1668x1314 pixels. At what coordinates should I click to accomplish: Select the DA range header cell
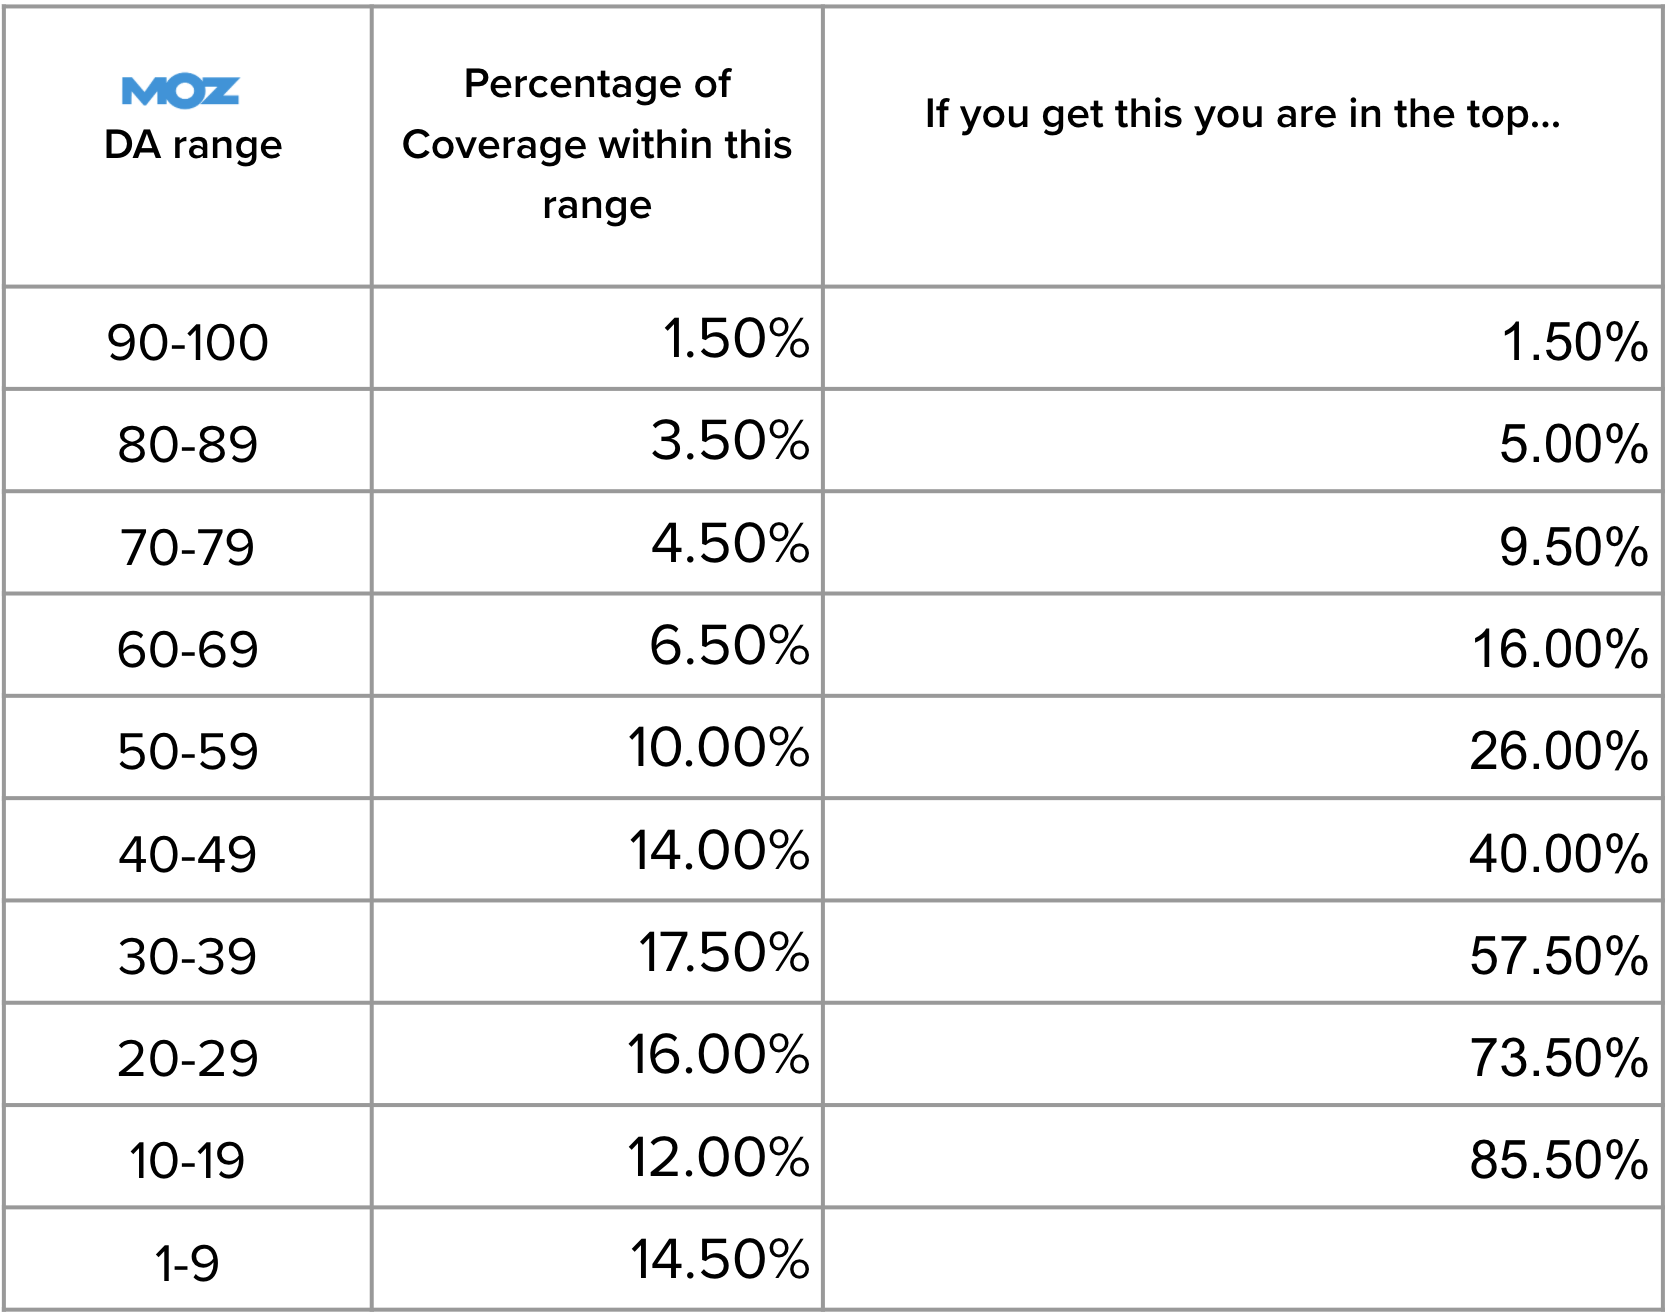pyautogui.click(x=193, y=145)
